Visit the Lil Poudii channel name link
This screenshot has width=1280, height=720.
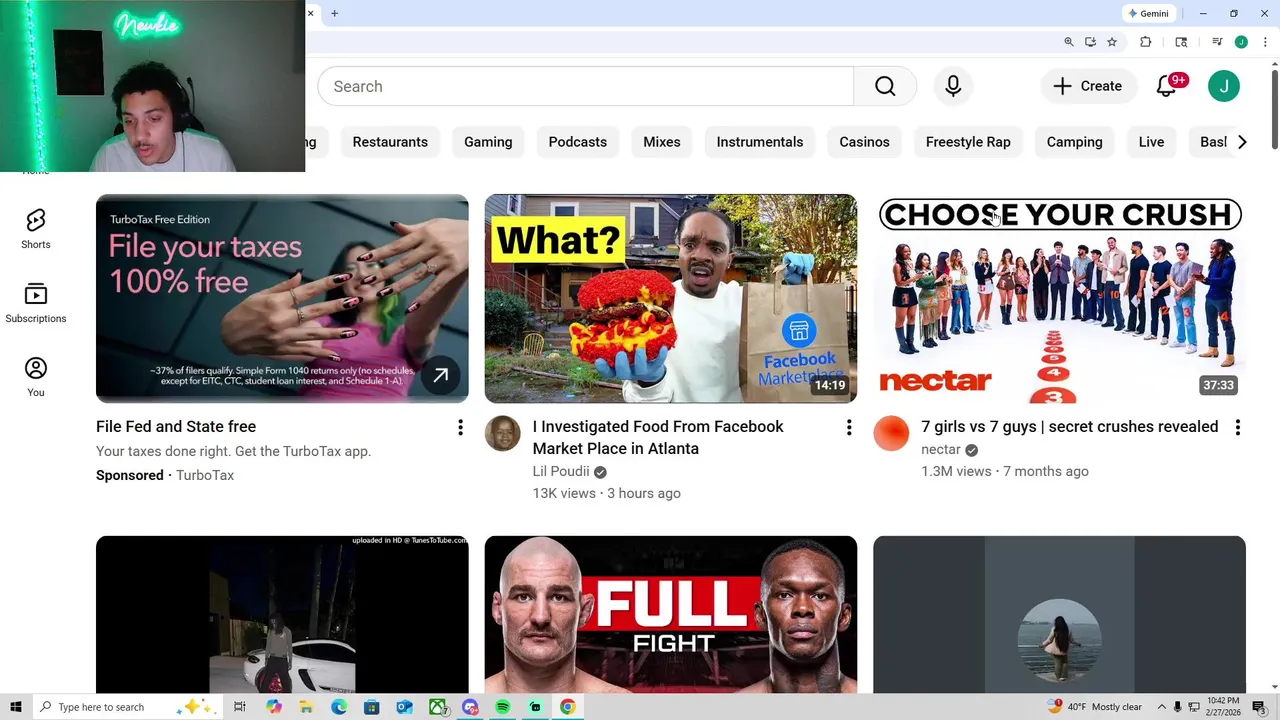(x=561, y=472)
